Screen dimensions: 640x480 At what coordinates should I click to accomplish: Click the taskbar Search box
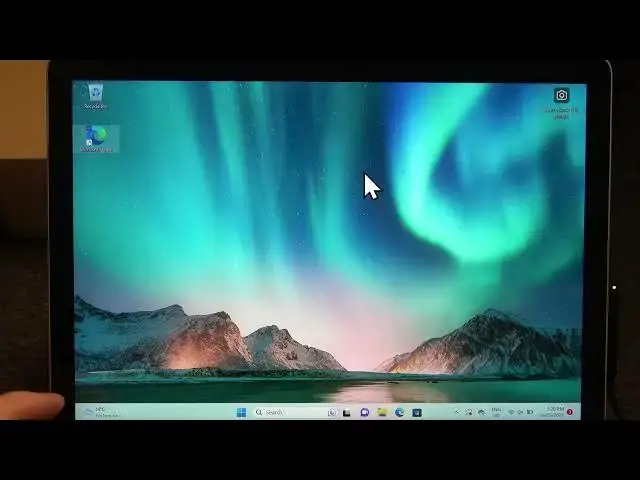tap(296, 412)
